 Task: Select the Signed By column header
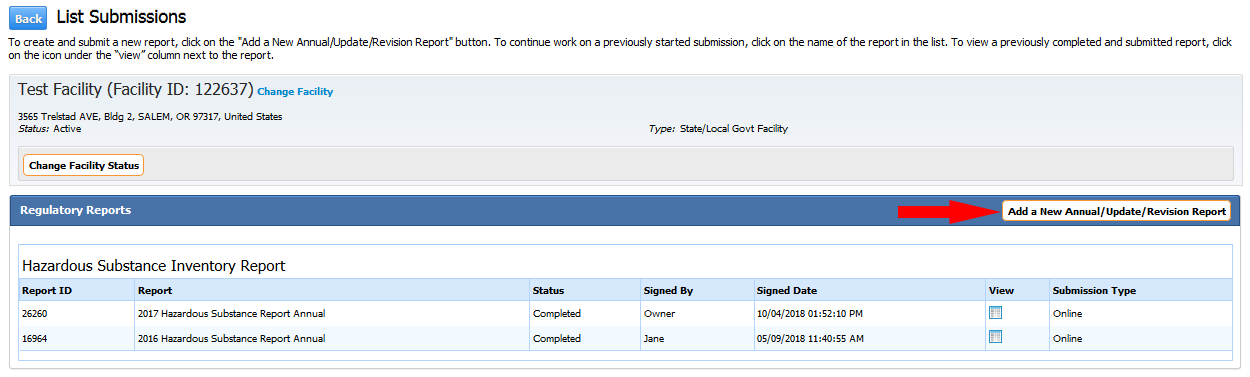click(x=668, y=291)
